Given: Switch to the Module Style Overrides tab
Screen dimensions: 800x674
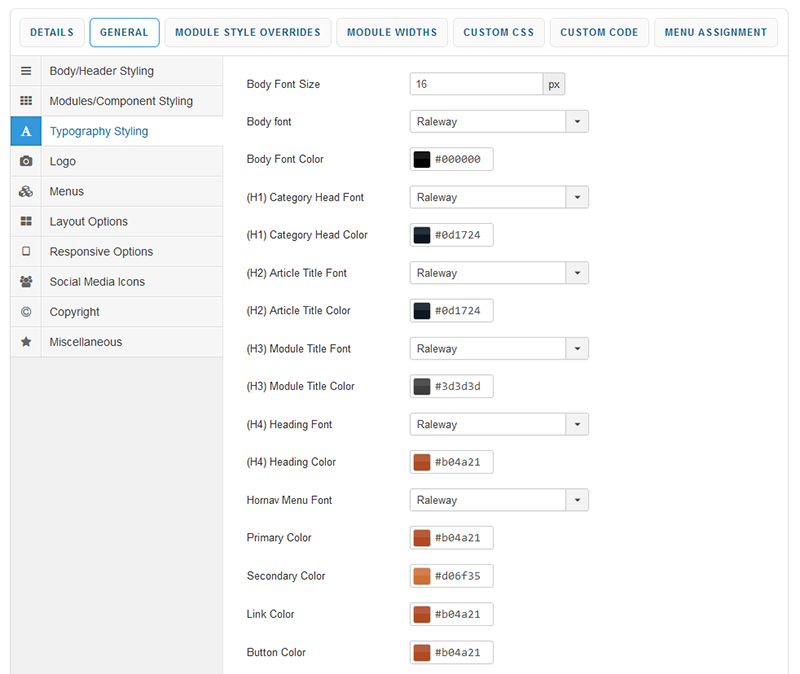Looking at the screenshot, I should tap(248, 33).
